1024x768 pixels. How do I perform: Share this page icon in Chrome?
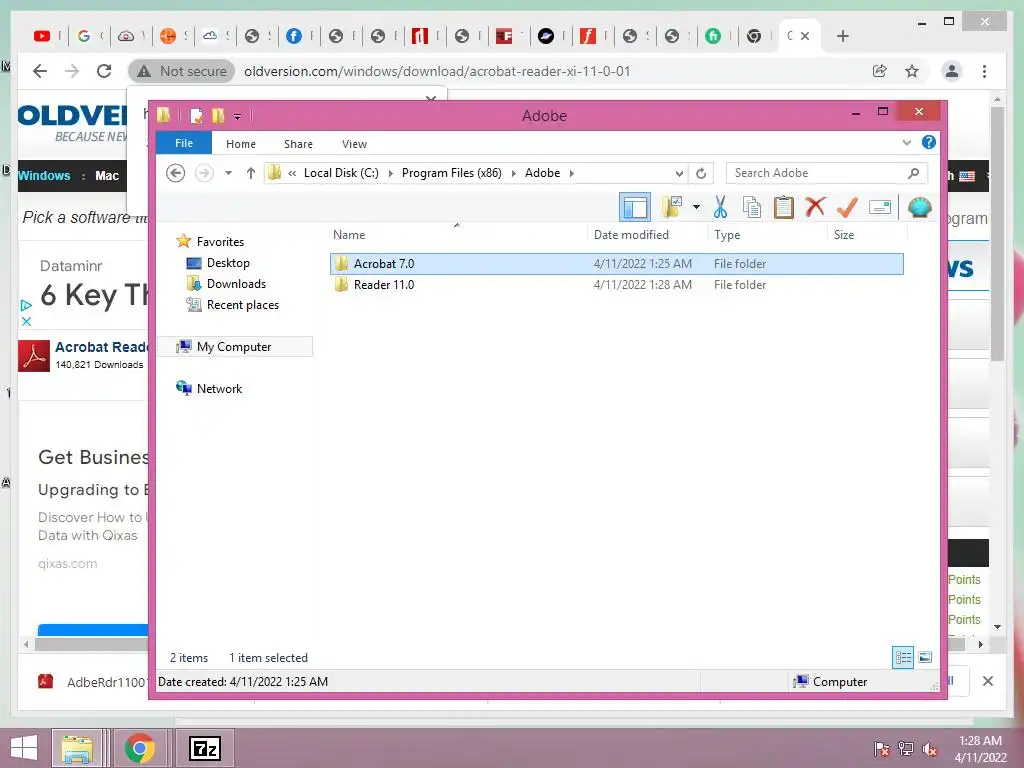[880, 71]
